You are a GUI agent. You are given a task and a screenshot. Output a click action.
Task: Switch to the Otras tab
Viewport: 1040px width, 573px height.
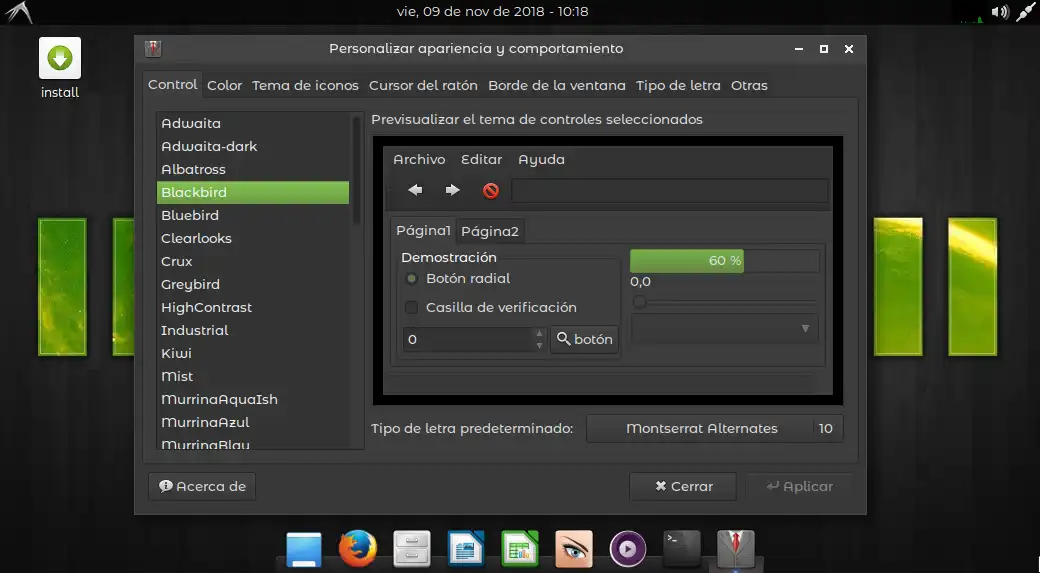pyautogui.click(x=749, y=86)
